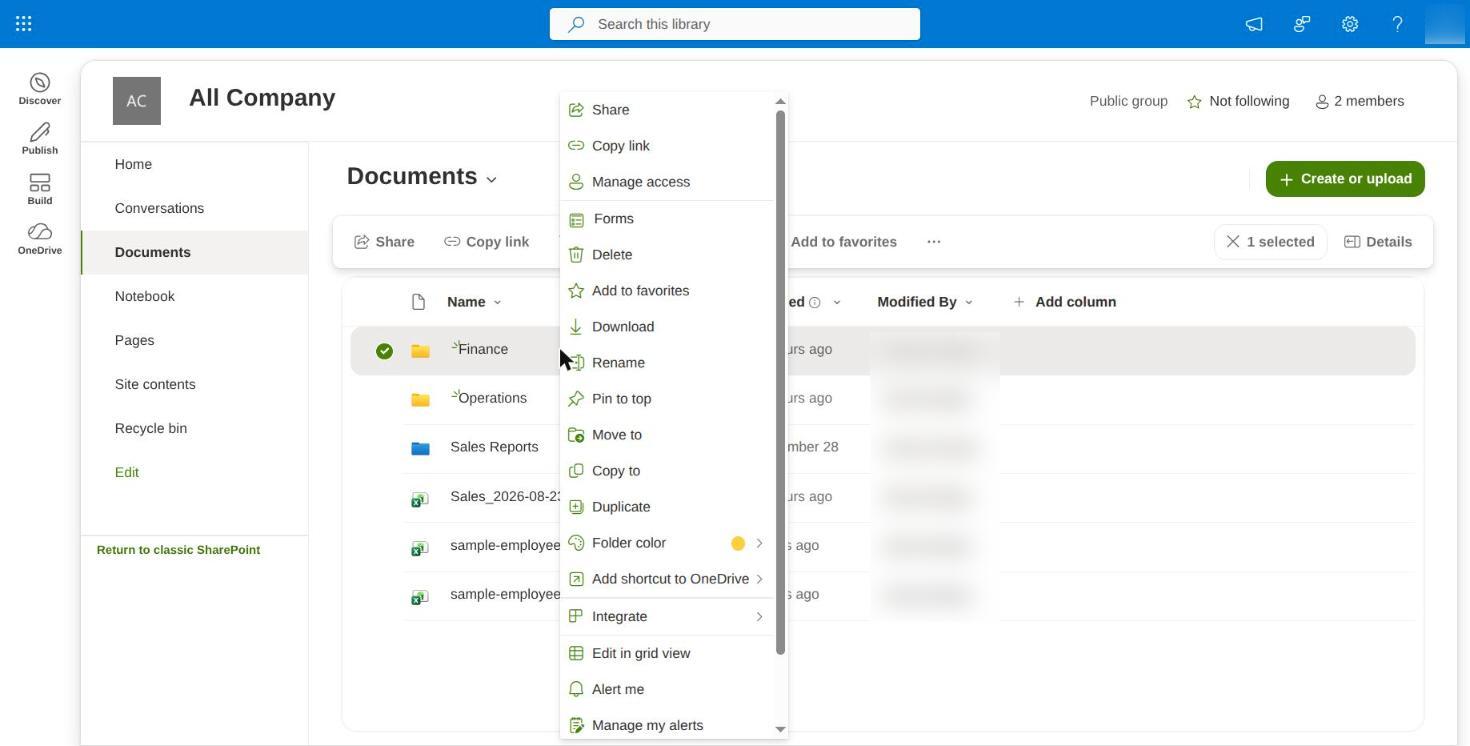Image resolution: width=1470 pixels, height=746 pixels.
Task: Click the Excel icon for Sales_2026 file
Action: click(x=420, y=498)
